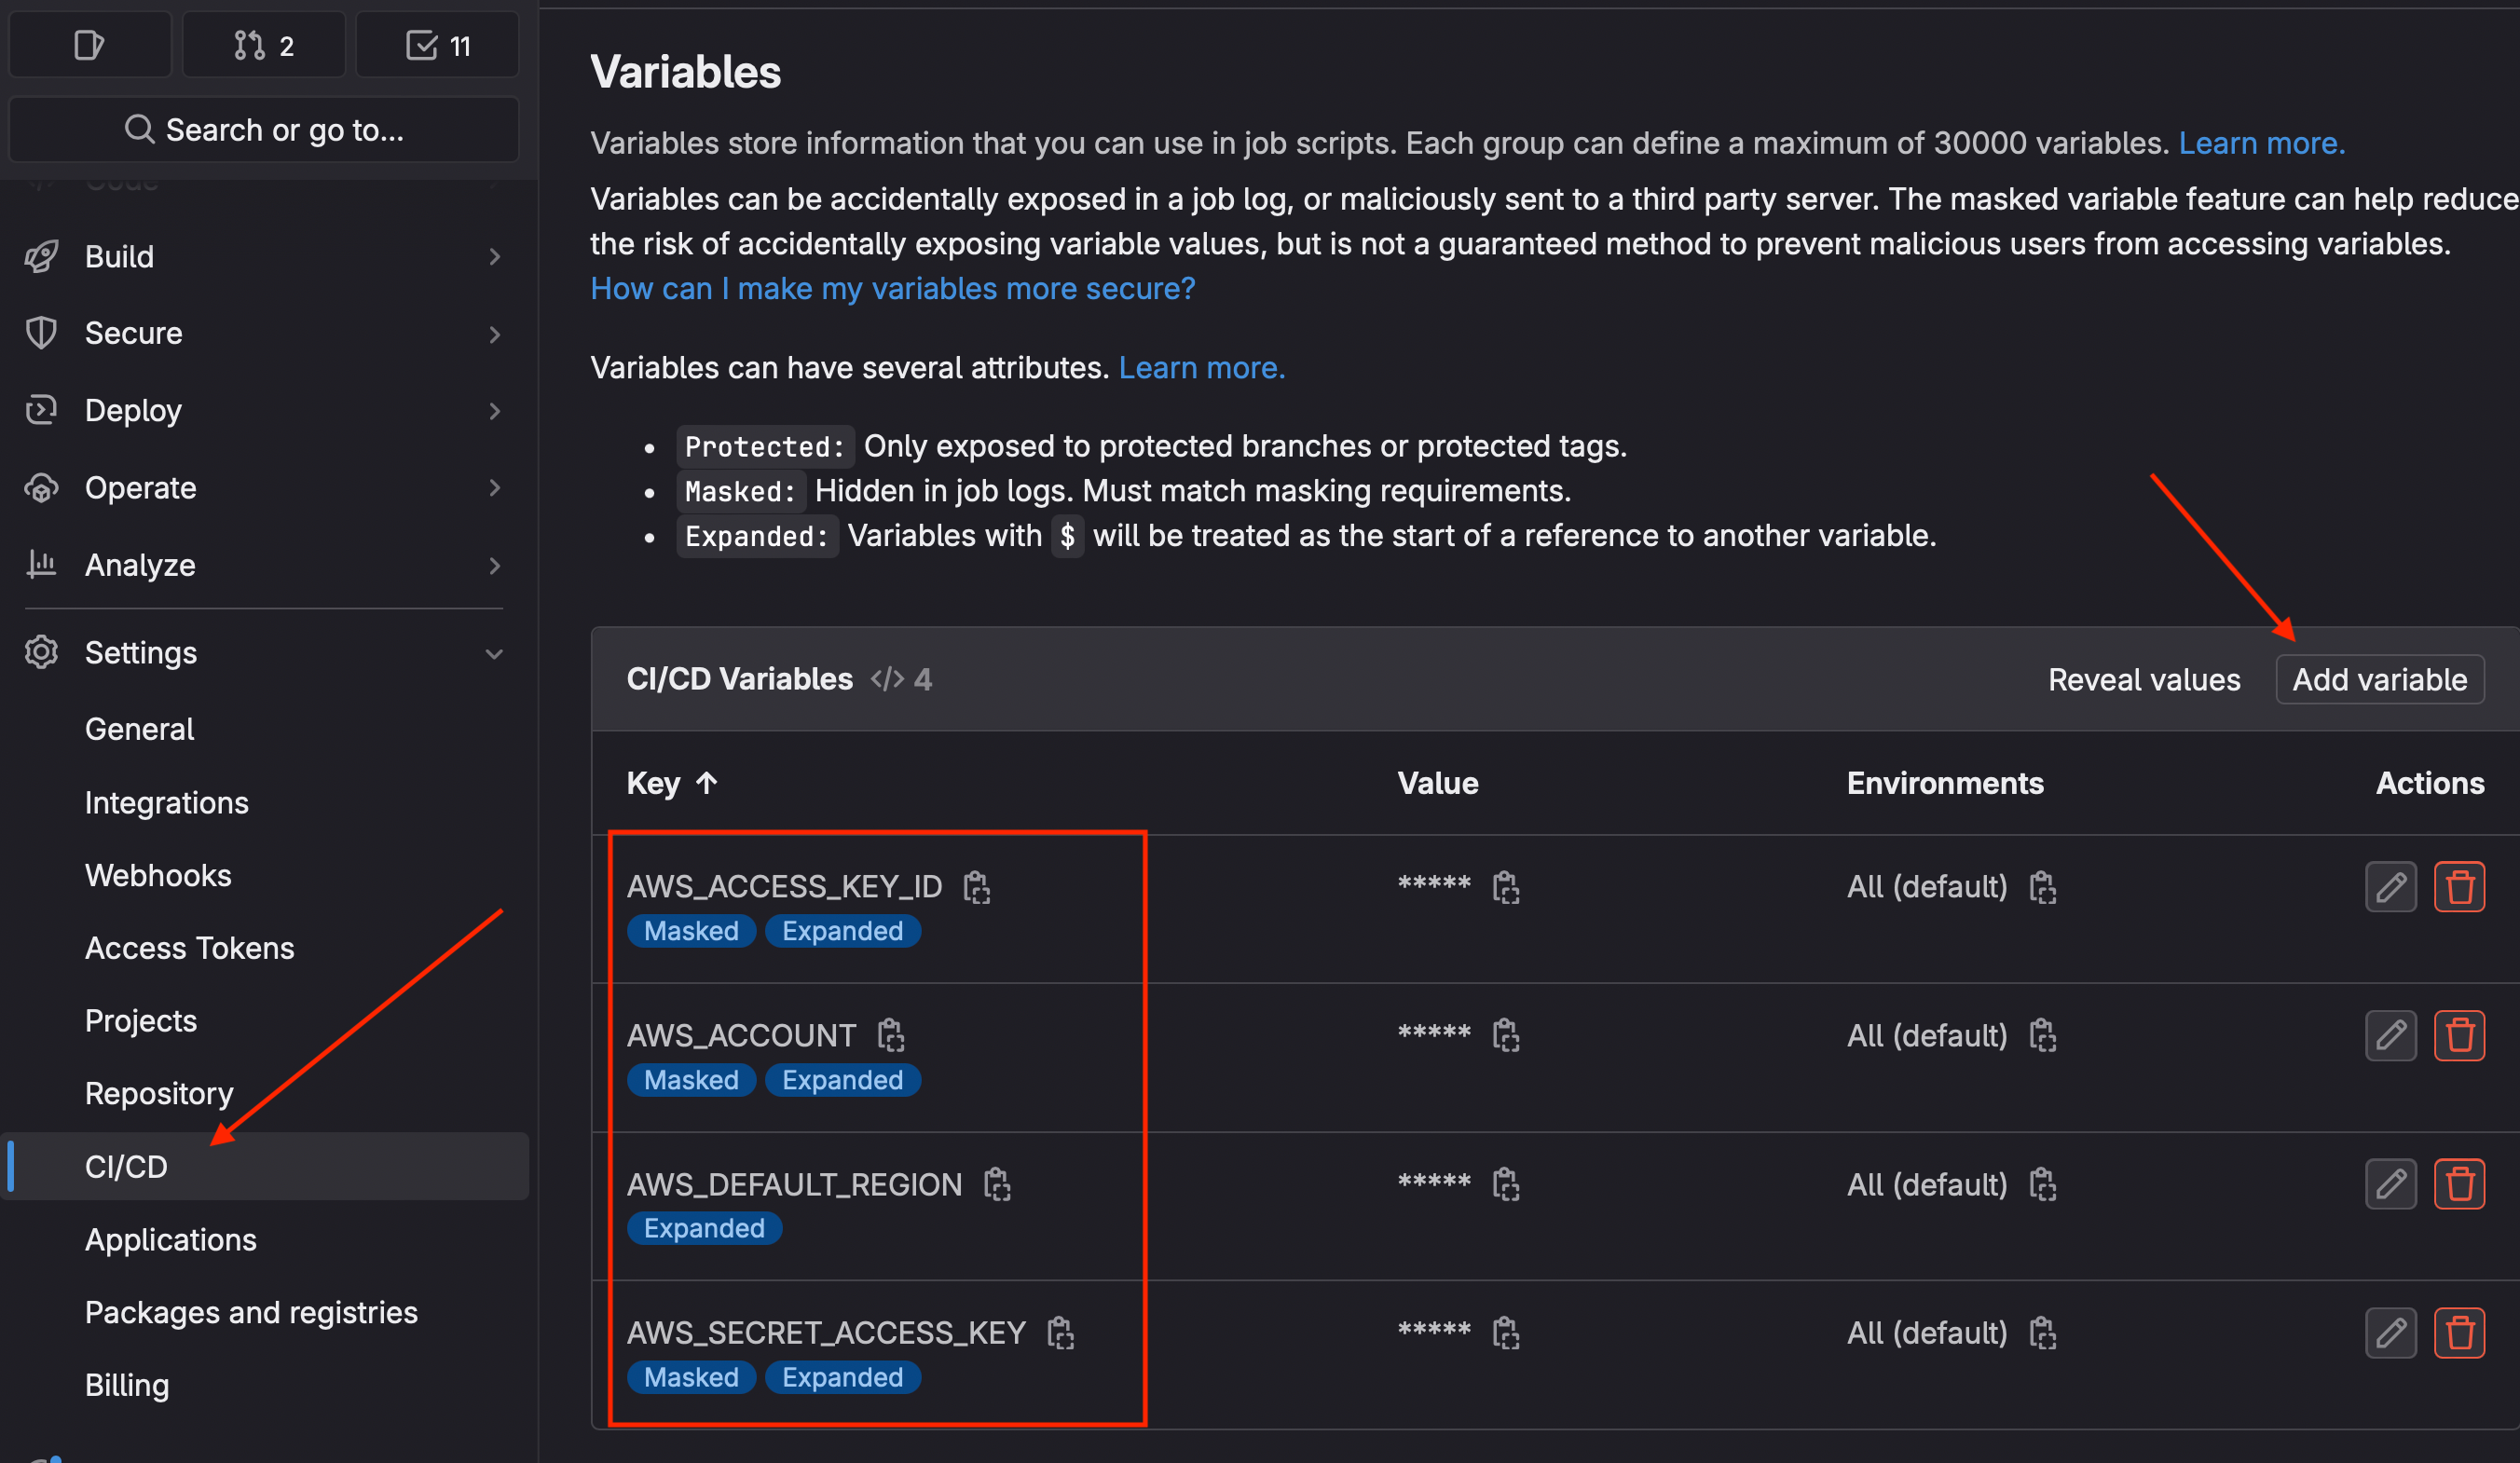Open Billing settings page

[x=127, y=1385]
